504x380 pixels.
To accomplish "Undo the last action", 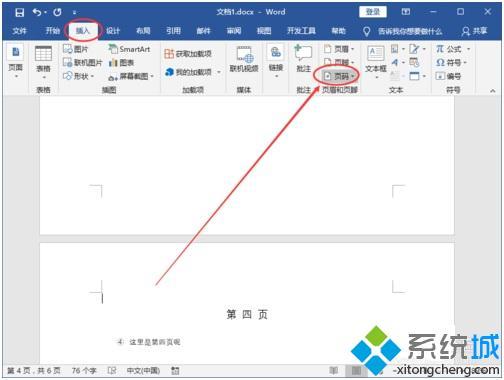I will point(37,13).
